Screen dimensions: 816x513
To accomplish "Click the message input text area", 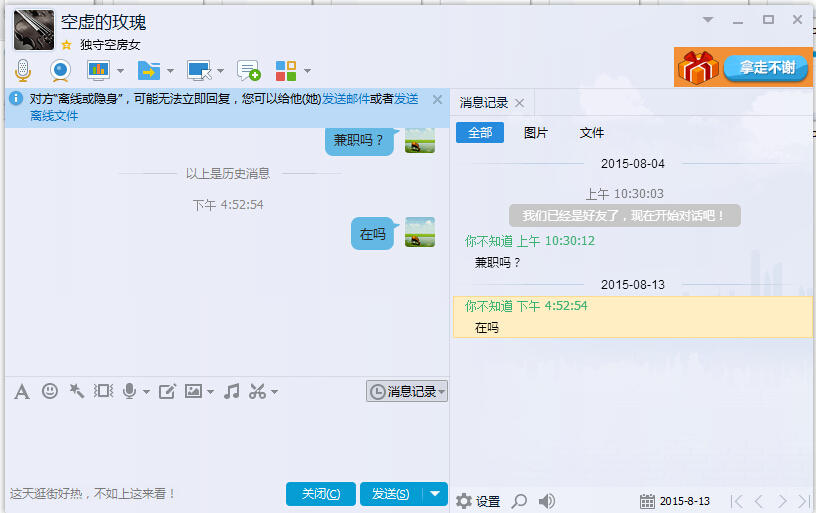I will tap(227, 442).
